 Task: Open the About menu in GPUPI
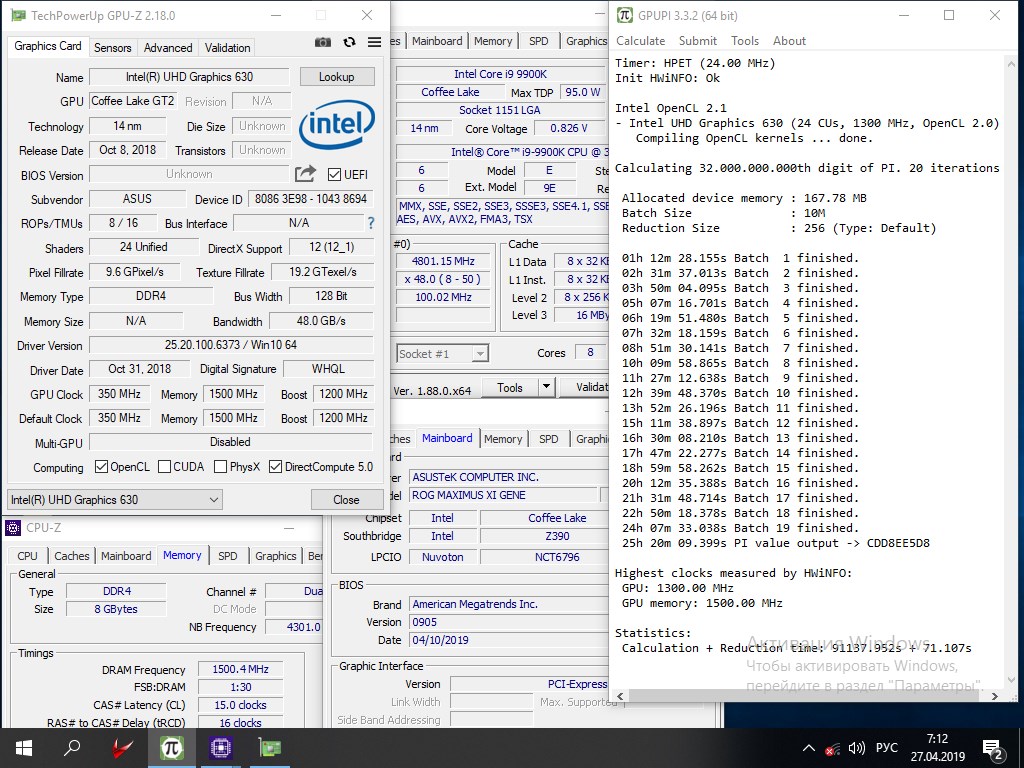click(x=789, y=40)
